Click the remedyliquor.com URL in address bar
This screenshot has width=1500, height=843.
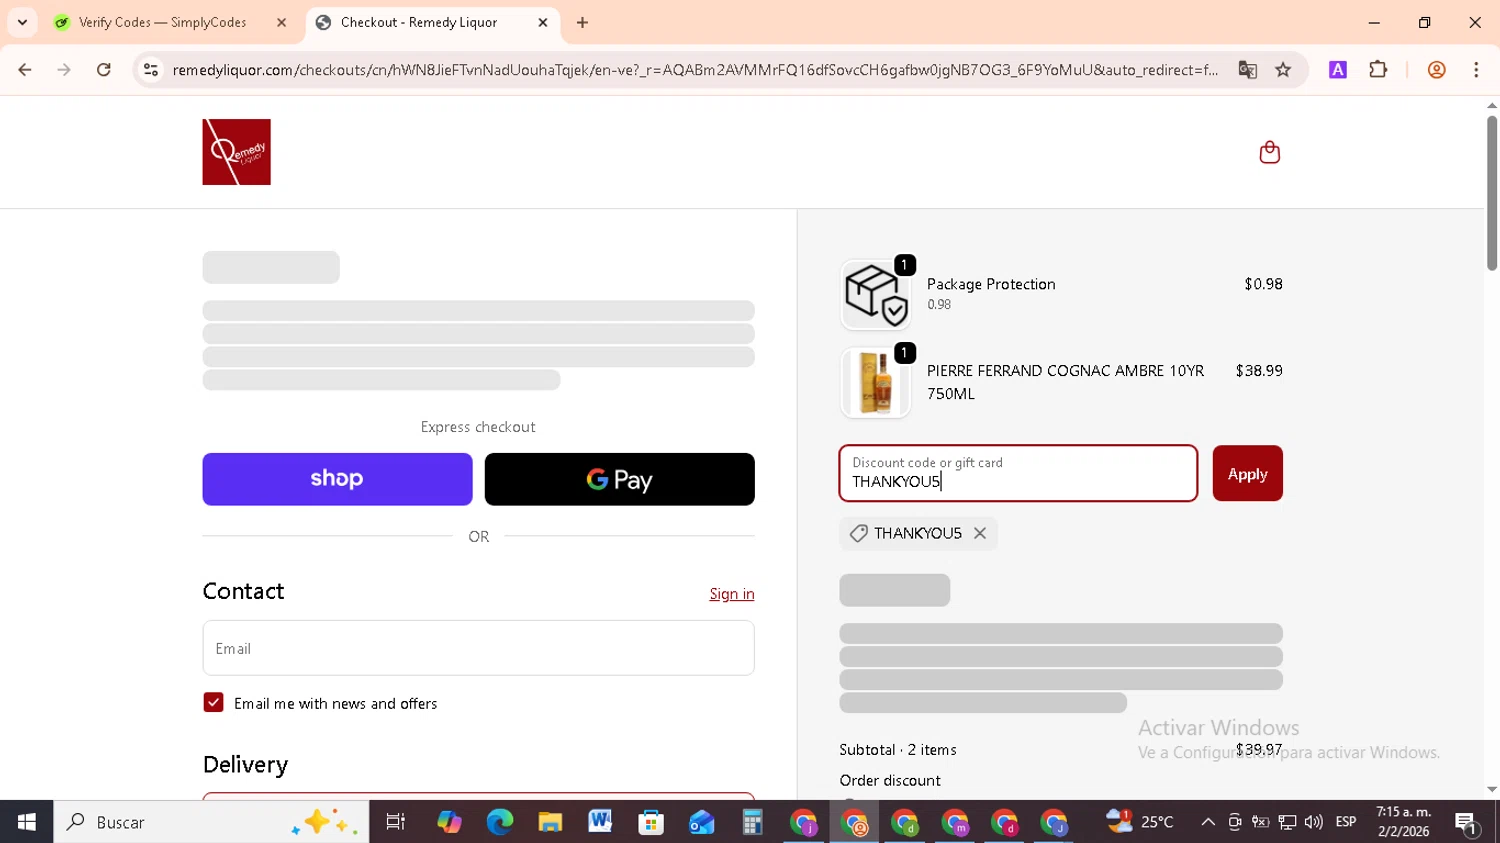click(695, 70)
